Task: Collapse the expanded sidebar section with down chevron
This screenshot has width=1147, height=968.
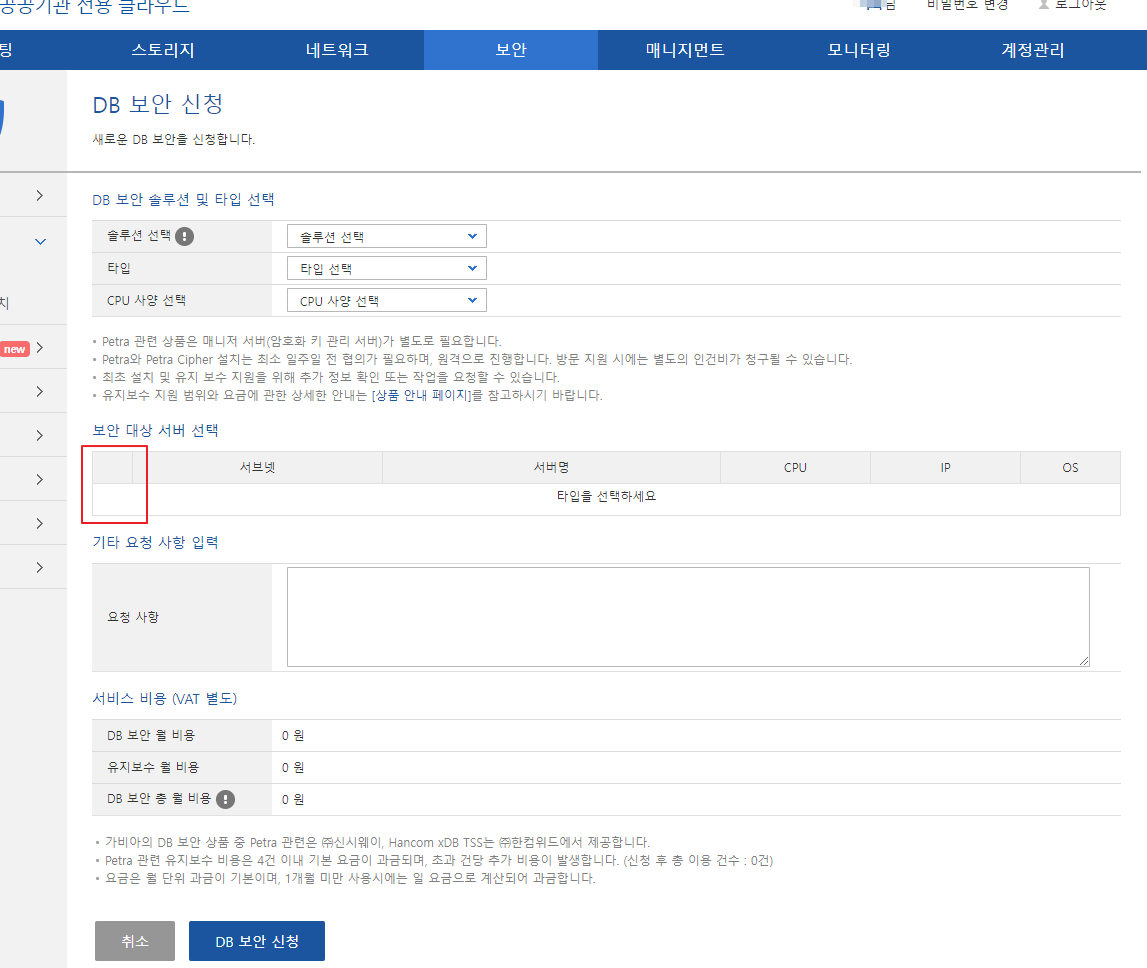Action: [x=40, y=241]
